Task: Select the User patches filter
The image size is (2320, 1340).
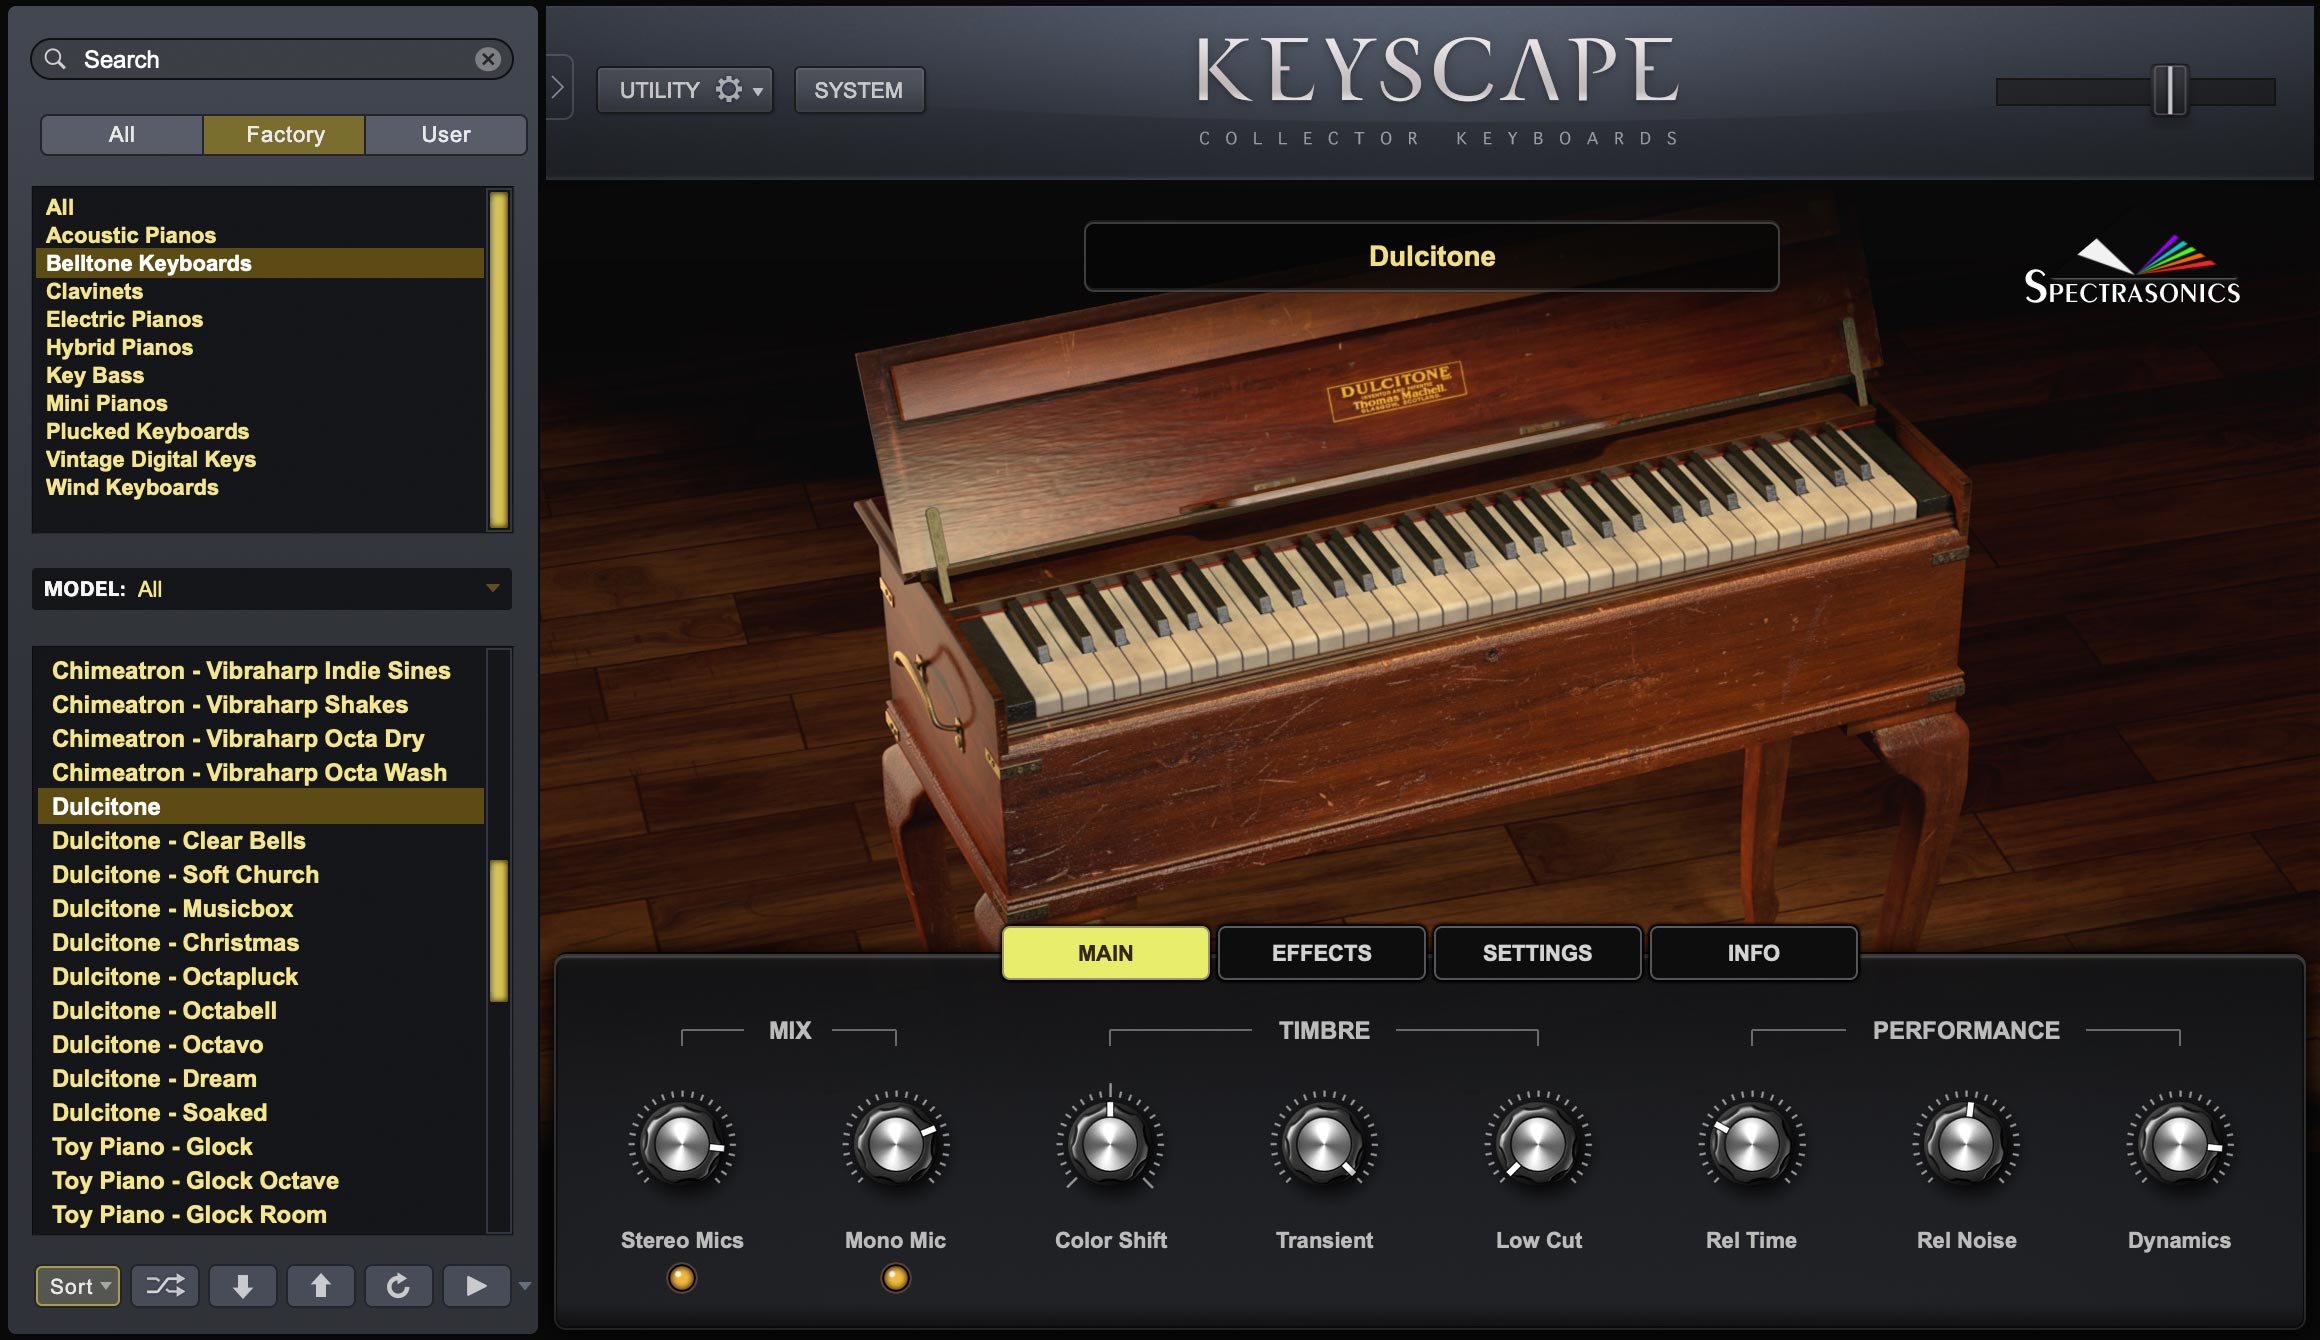Action: coord(446,134)
